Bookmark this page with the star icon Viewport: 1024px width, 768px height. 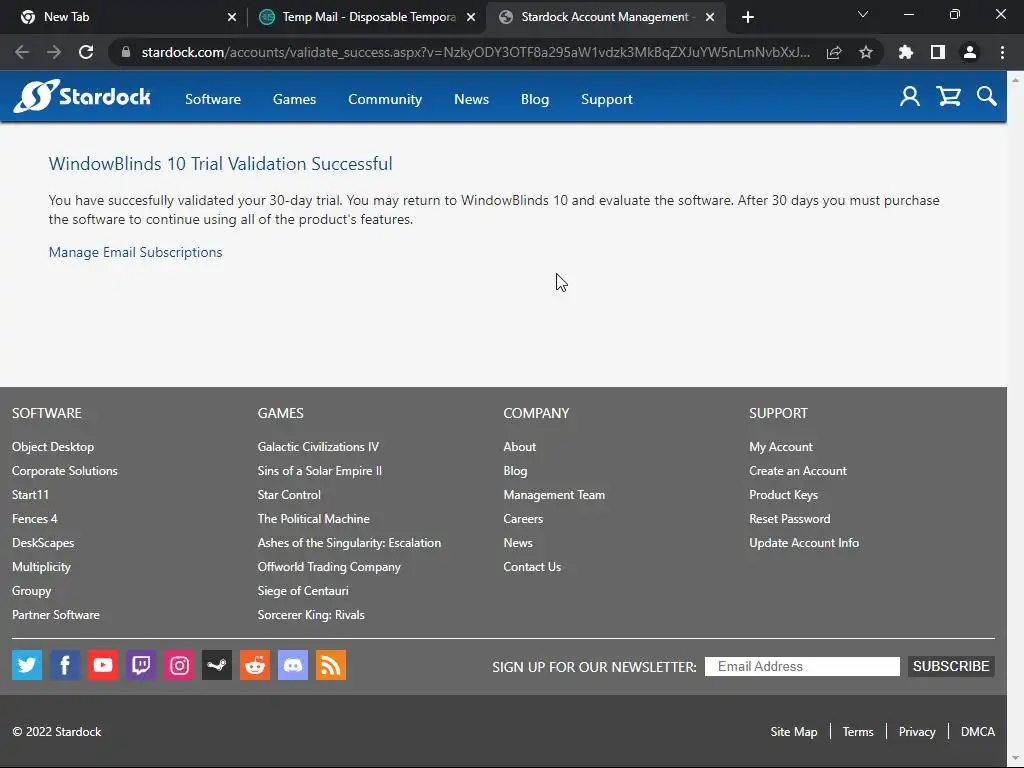[x=866, y=52]
